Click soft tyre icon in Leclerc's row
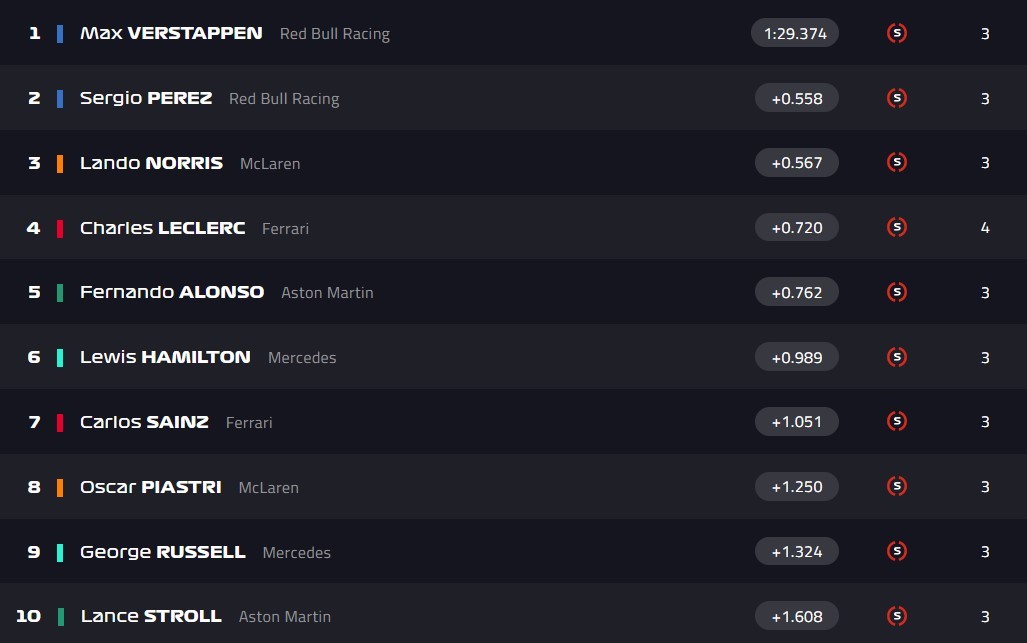The height and width of the screenshot is (643, 1027). tap(897, 227)
